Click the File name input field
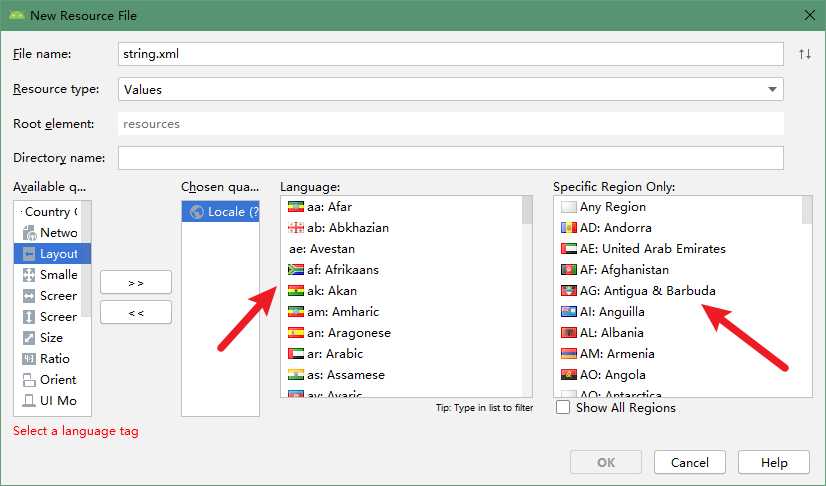This screenshot has width=826, height=486. pos(451,54)
